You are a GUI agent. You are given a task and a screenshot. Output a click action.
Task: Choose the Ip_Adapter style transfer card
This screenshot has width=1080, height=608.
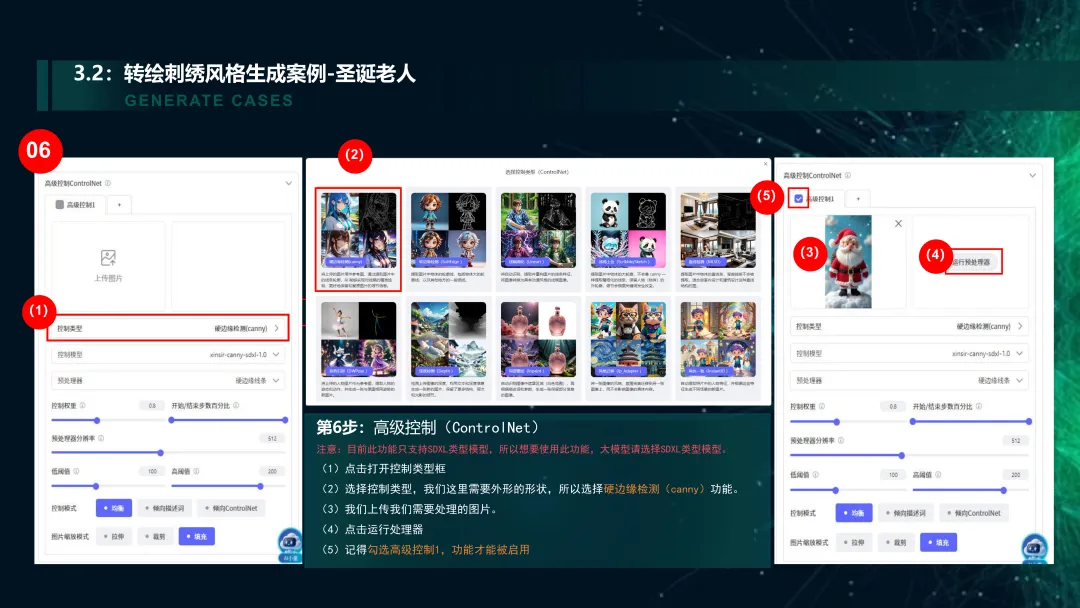628,350
